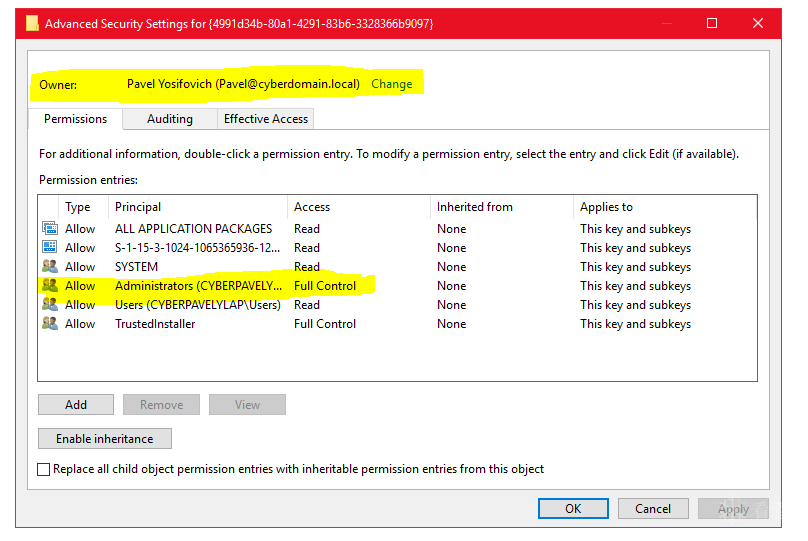
Task: Click the folder icon in the title bar
Action: pyautogui.click(x=31, y=23)
